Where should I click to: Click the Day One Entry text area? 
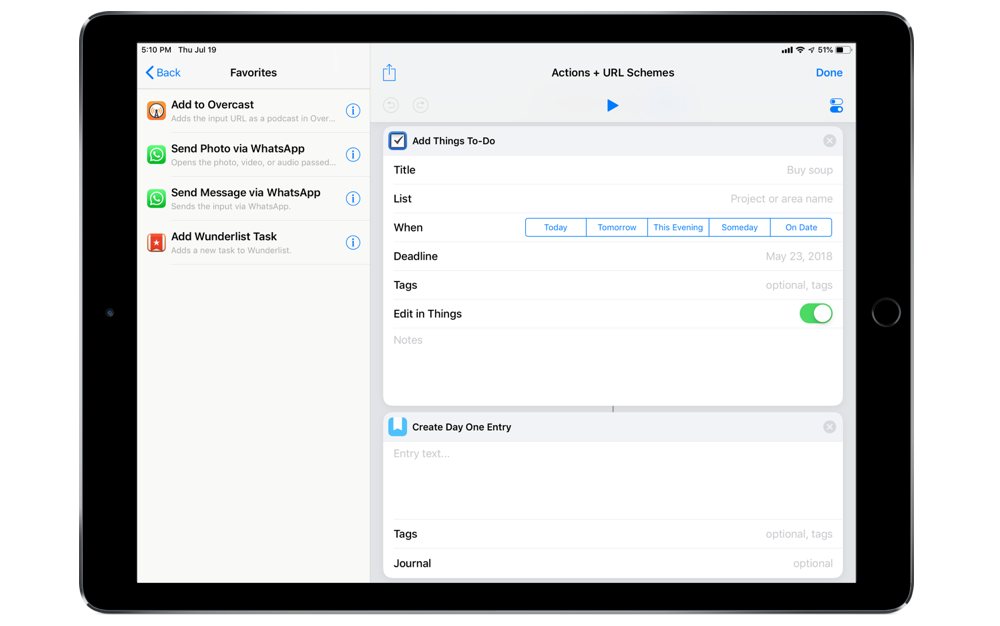(x=613, y=481)
